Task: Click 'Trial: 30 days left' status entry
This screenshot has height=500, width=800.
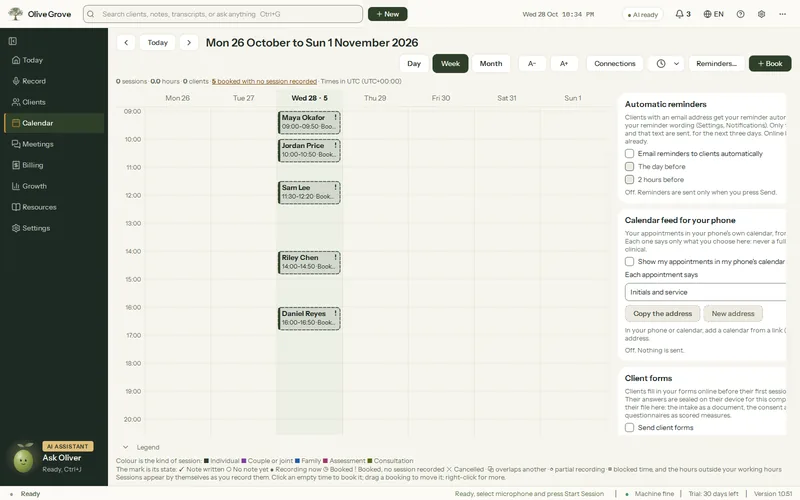Action: pos(713,494)
